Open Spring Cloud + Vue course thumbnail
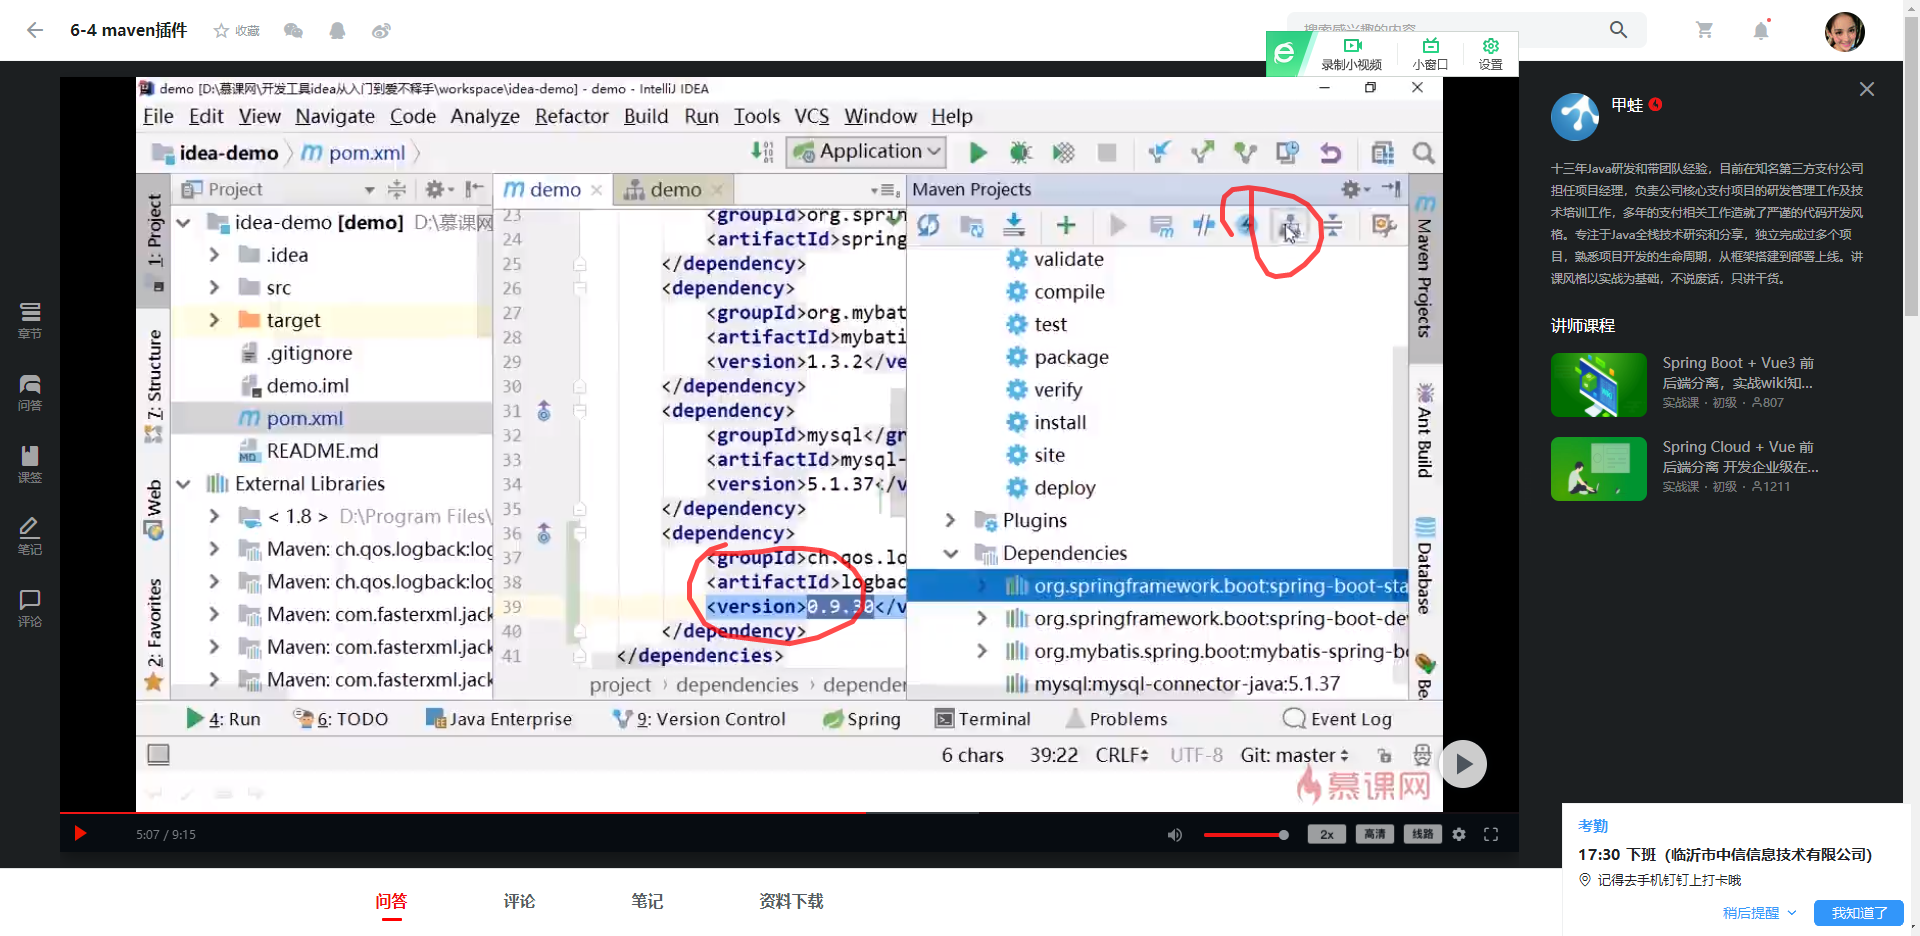Image resolution: width=1920 pixels, height=936 pixels. pyautogui.click(x=1598, y=469)
